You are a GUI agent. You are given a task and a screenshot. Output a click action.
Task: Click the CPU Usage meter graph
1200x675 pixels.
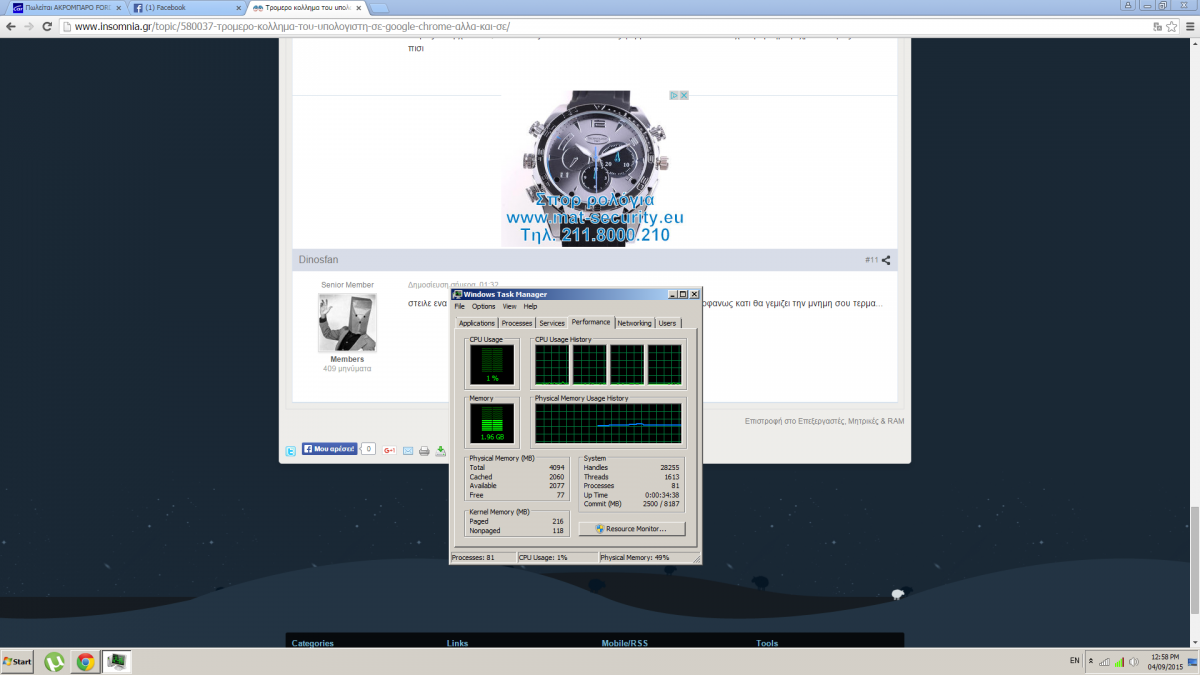[x=491, y=365]
